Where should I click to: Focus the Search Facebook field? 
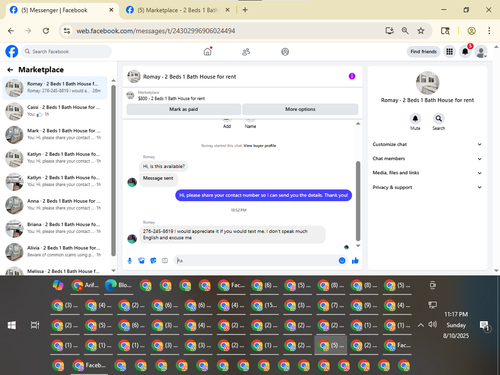click(x=67, y=52)
